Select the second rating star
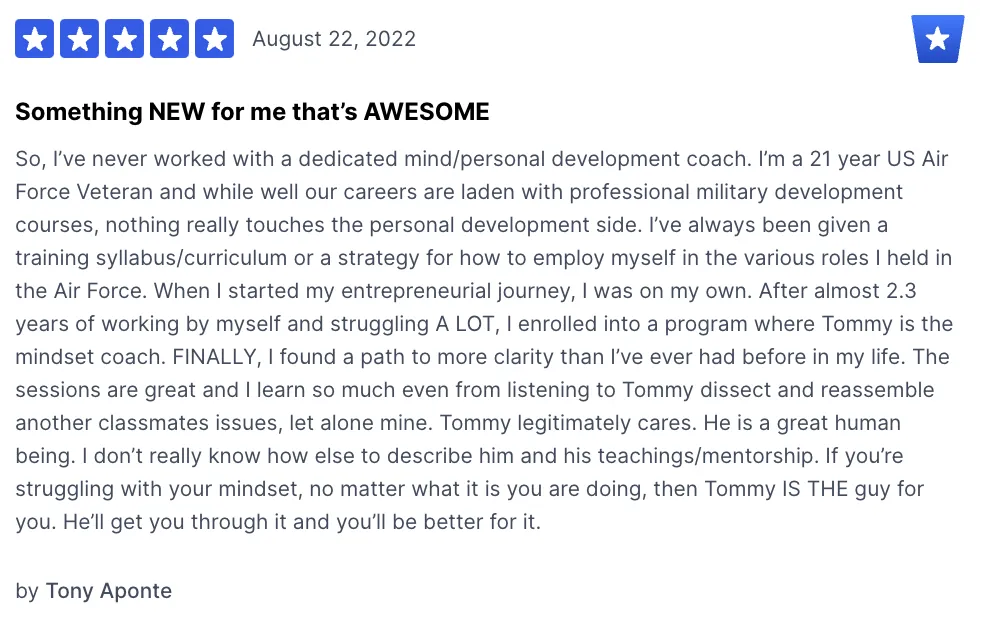 click(79, 39)
